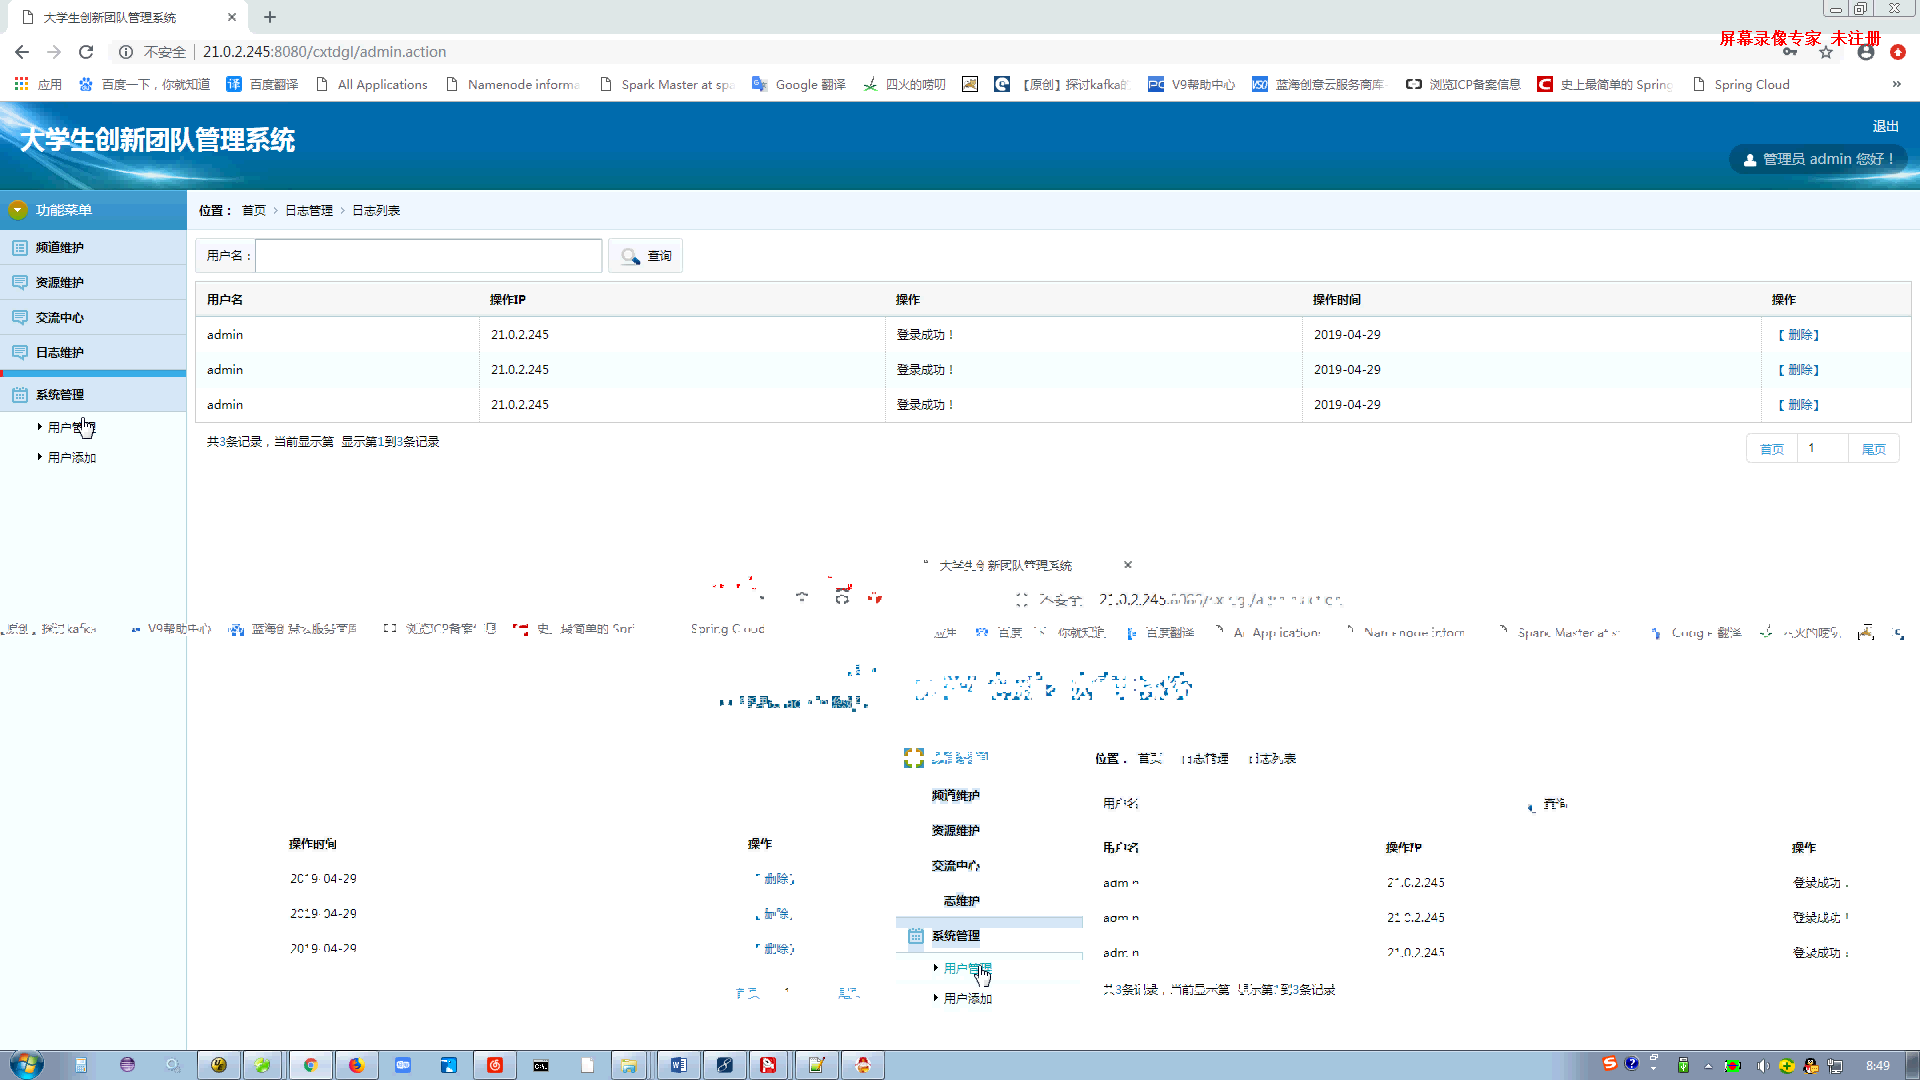Open the red Chrome update extension icon

coord(1897,52)
